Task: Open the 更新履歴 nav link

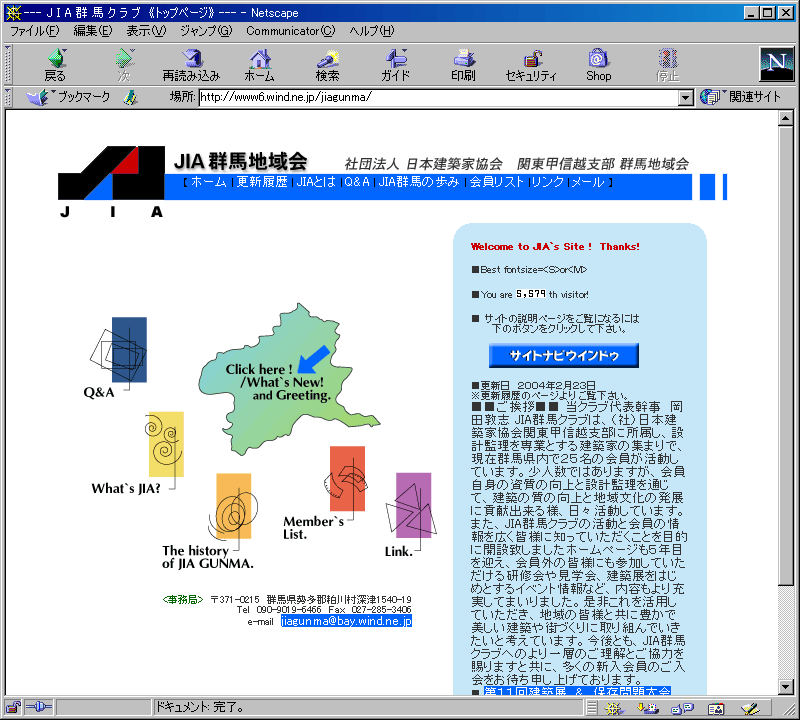Action: pos(262,182)
